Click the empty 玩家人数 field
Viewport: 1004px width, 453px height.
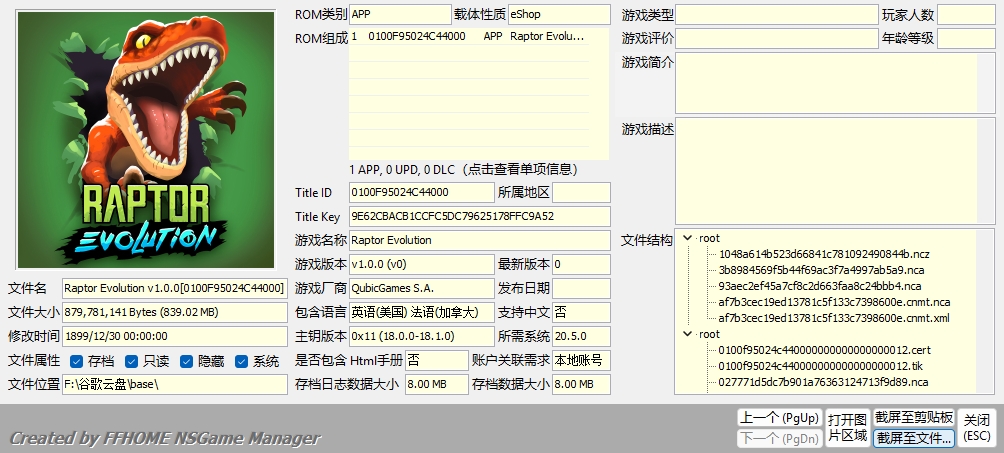(x=967, y=15)
